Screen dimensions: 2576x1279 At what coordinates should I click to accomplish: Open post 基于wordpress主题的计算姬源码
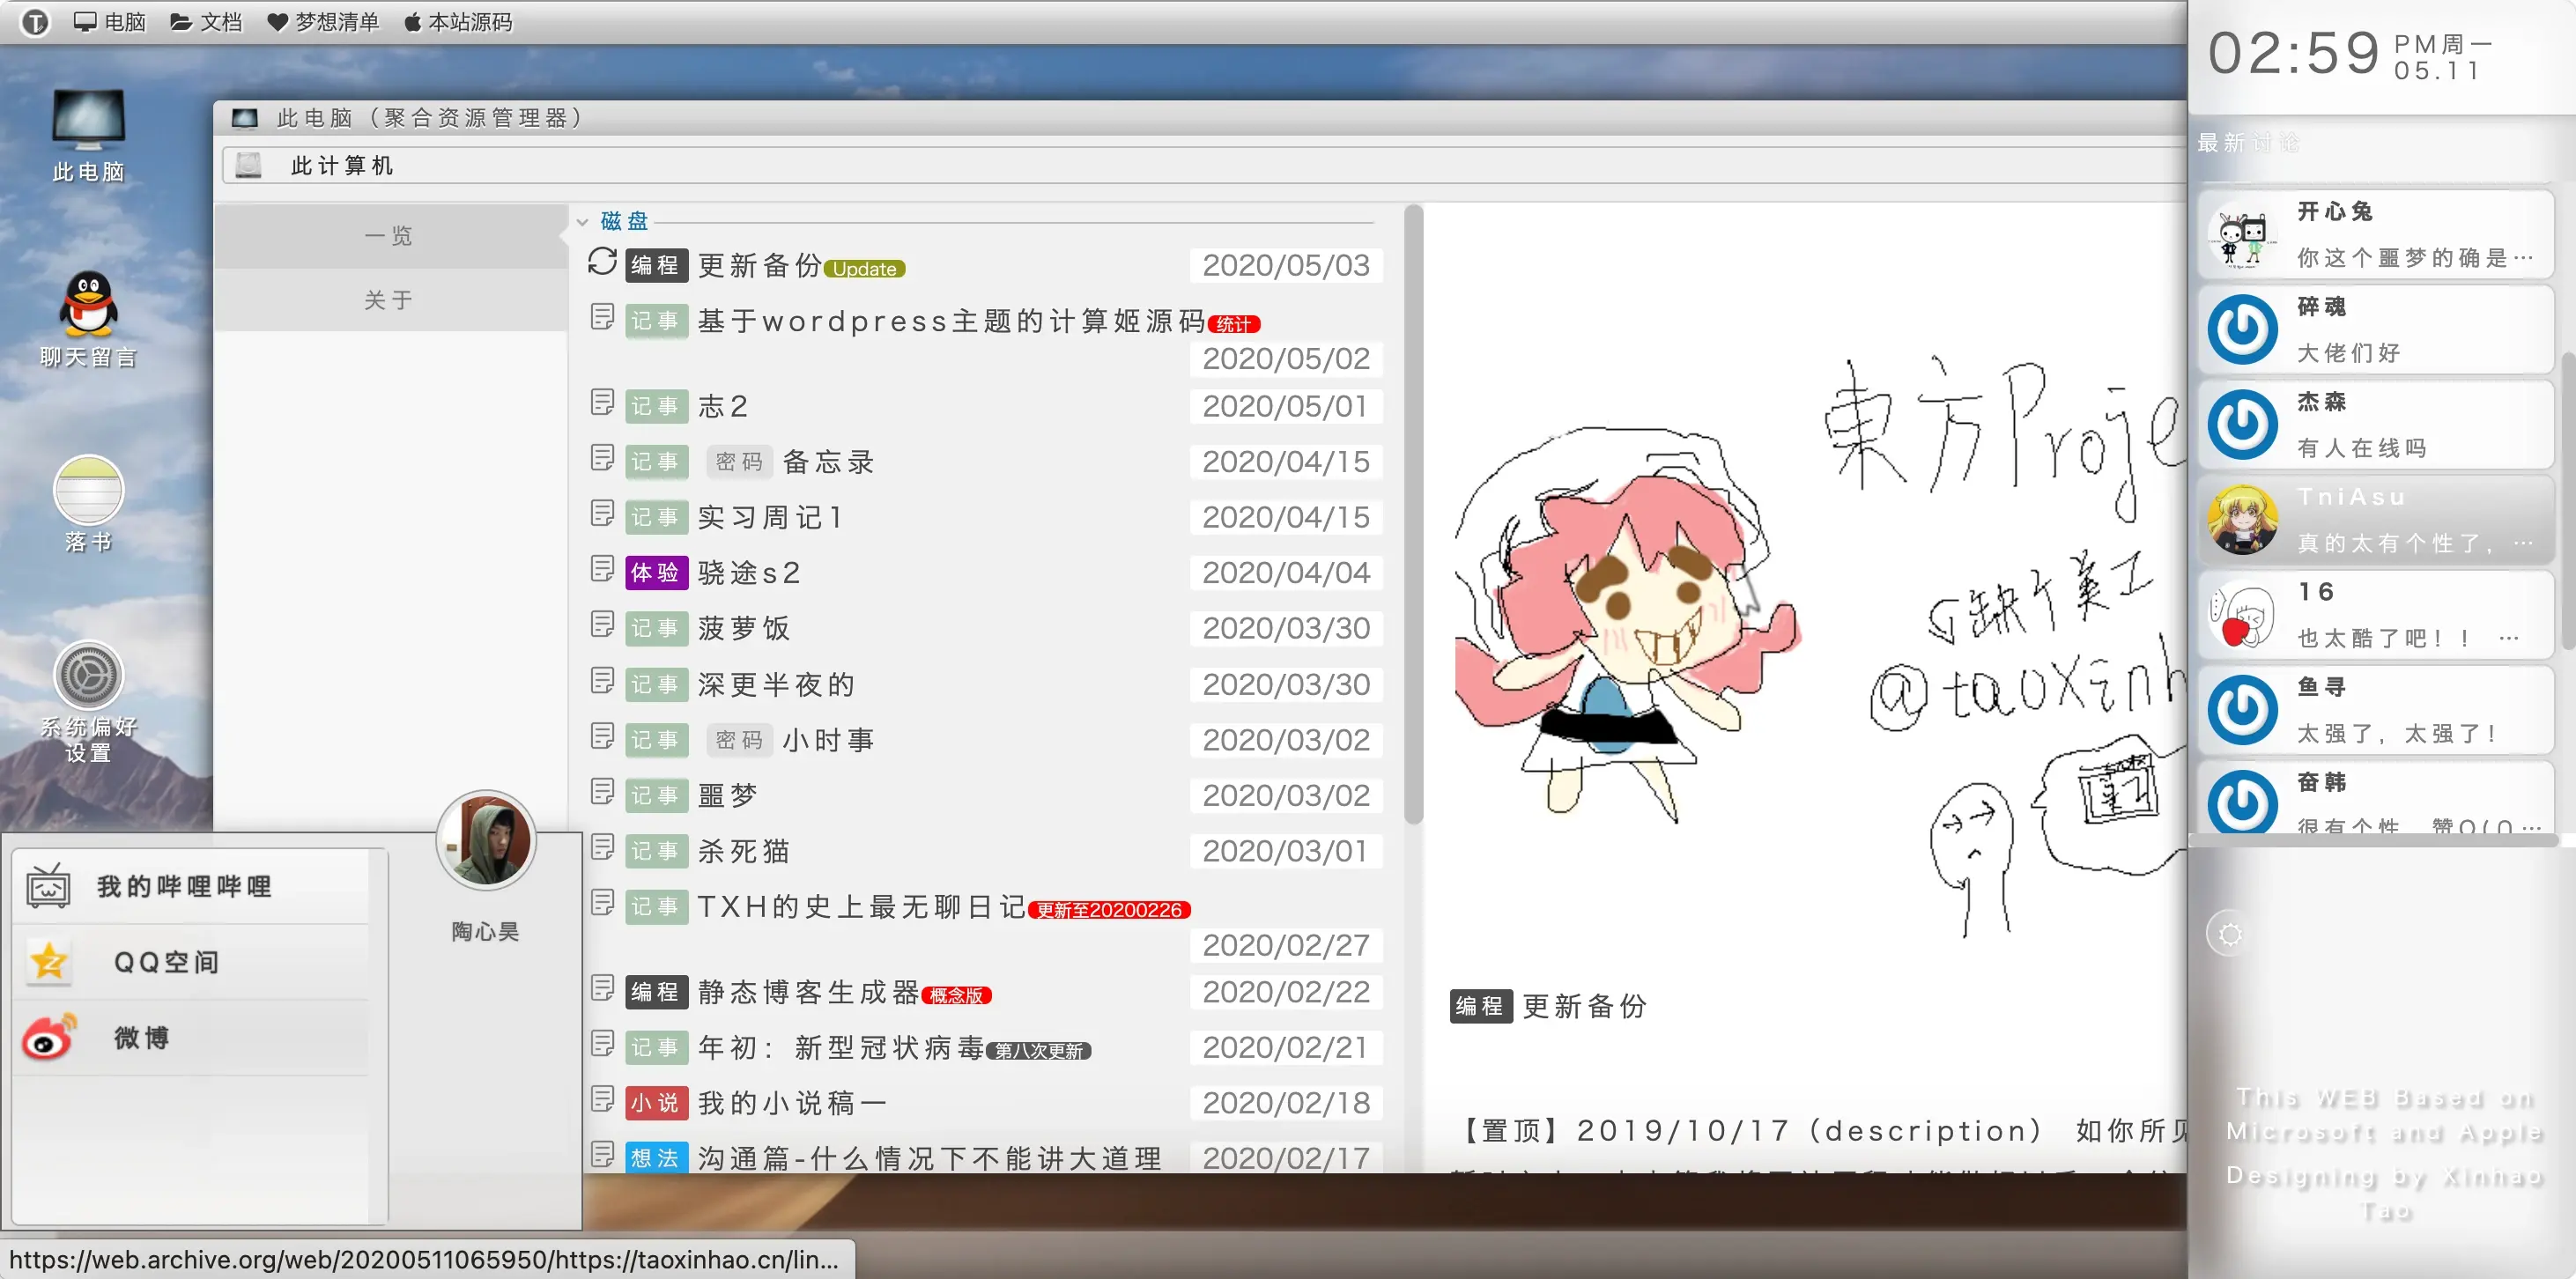pos(952,321)
